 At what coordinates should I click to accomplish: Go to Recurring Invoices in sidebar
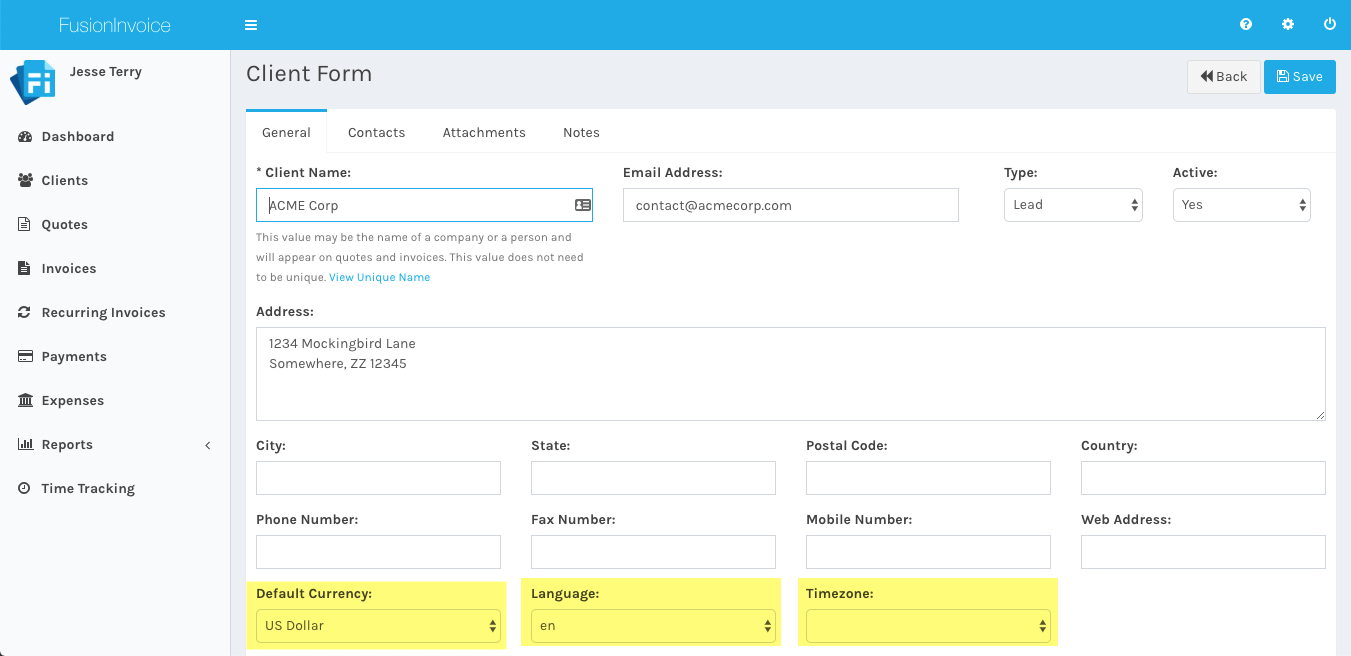[x=103, y=313]
